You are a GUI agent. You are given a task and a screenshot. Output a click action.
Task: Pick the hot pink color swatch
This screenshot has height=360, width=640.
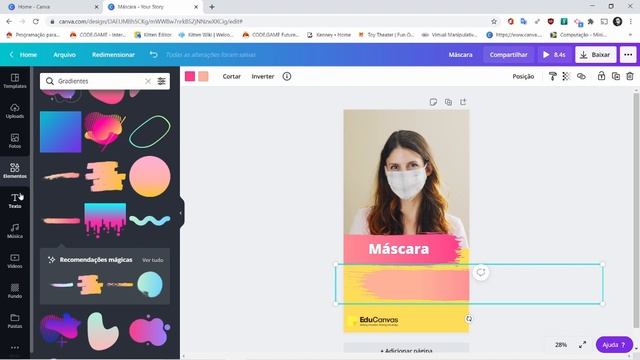coord(190,76)
